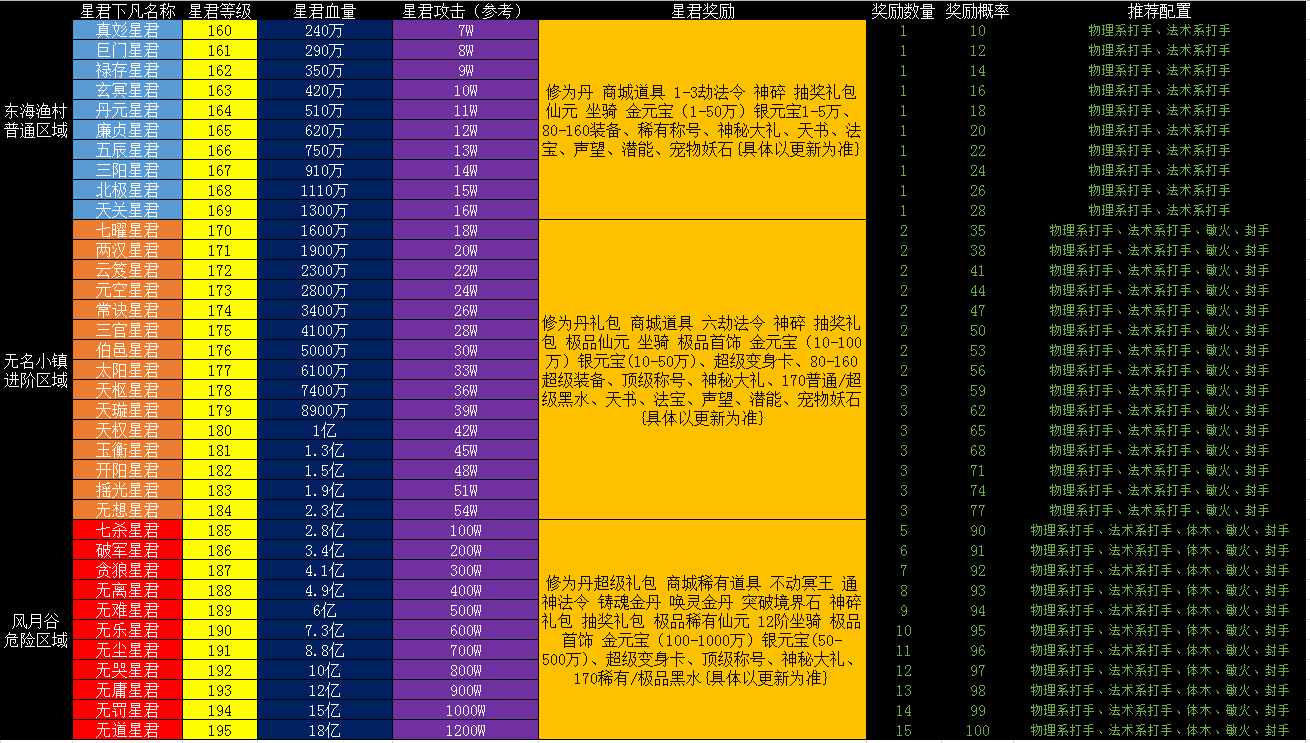Image resolution: width=1310 pixels, height=743 pixels.
Task: Select the 东海渔村 普通区域 label
Action: (x=36, y=120)
